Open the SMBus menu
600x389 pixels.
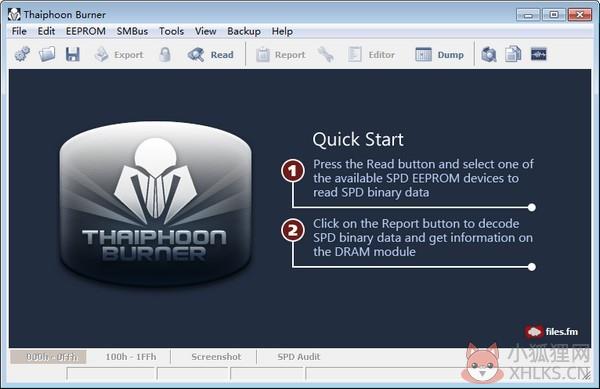(132, 31)
